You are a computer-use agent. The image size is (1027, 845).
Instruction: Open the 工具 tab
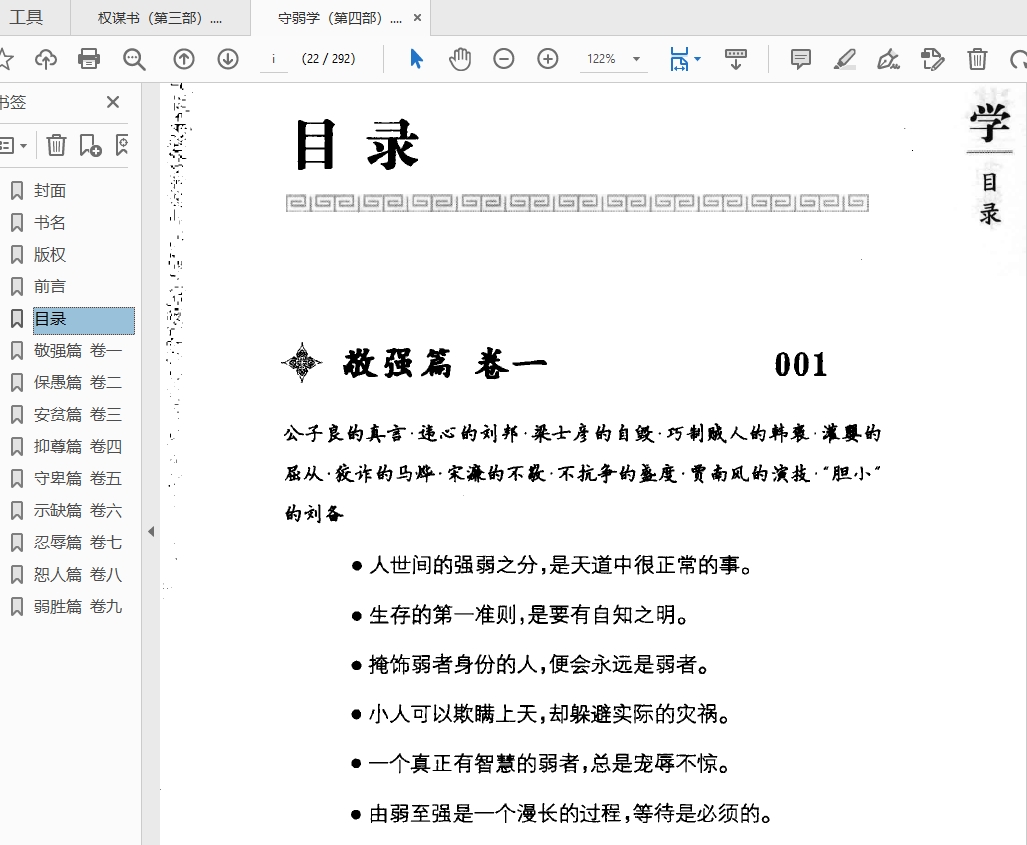pyautogui.click(x=27, y=18)
